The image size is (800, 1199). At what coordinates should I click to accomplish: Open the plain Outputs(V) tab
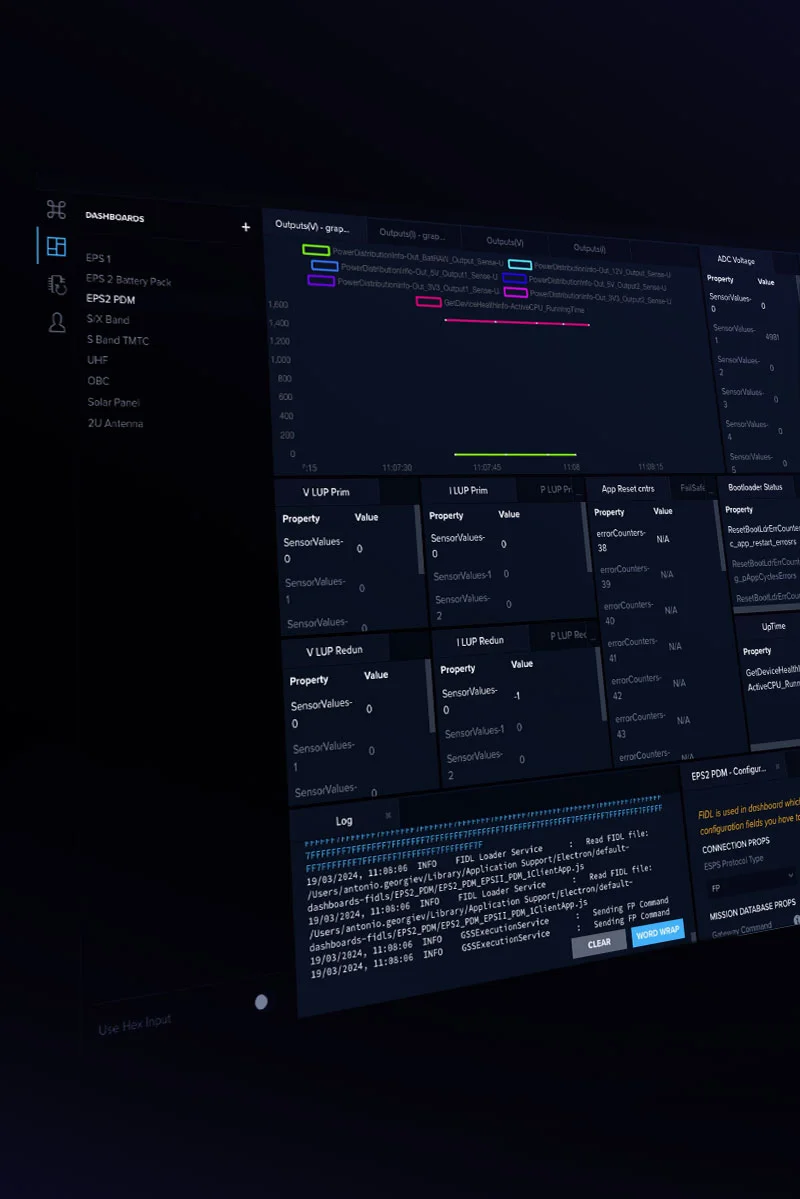click(504, 241)
